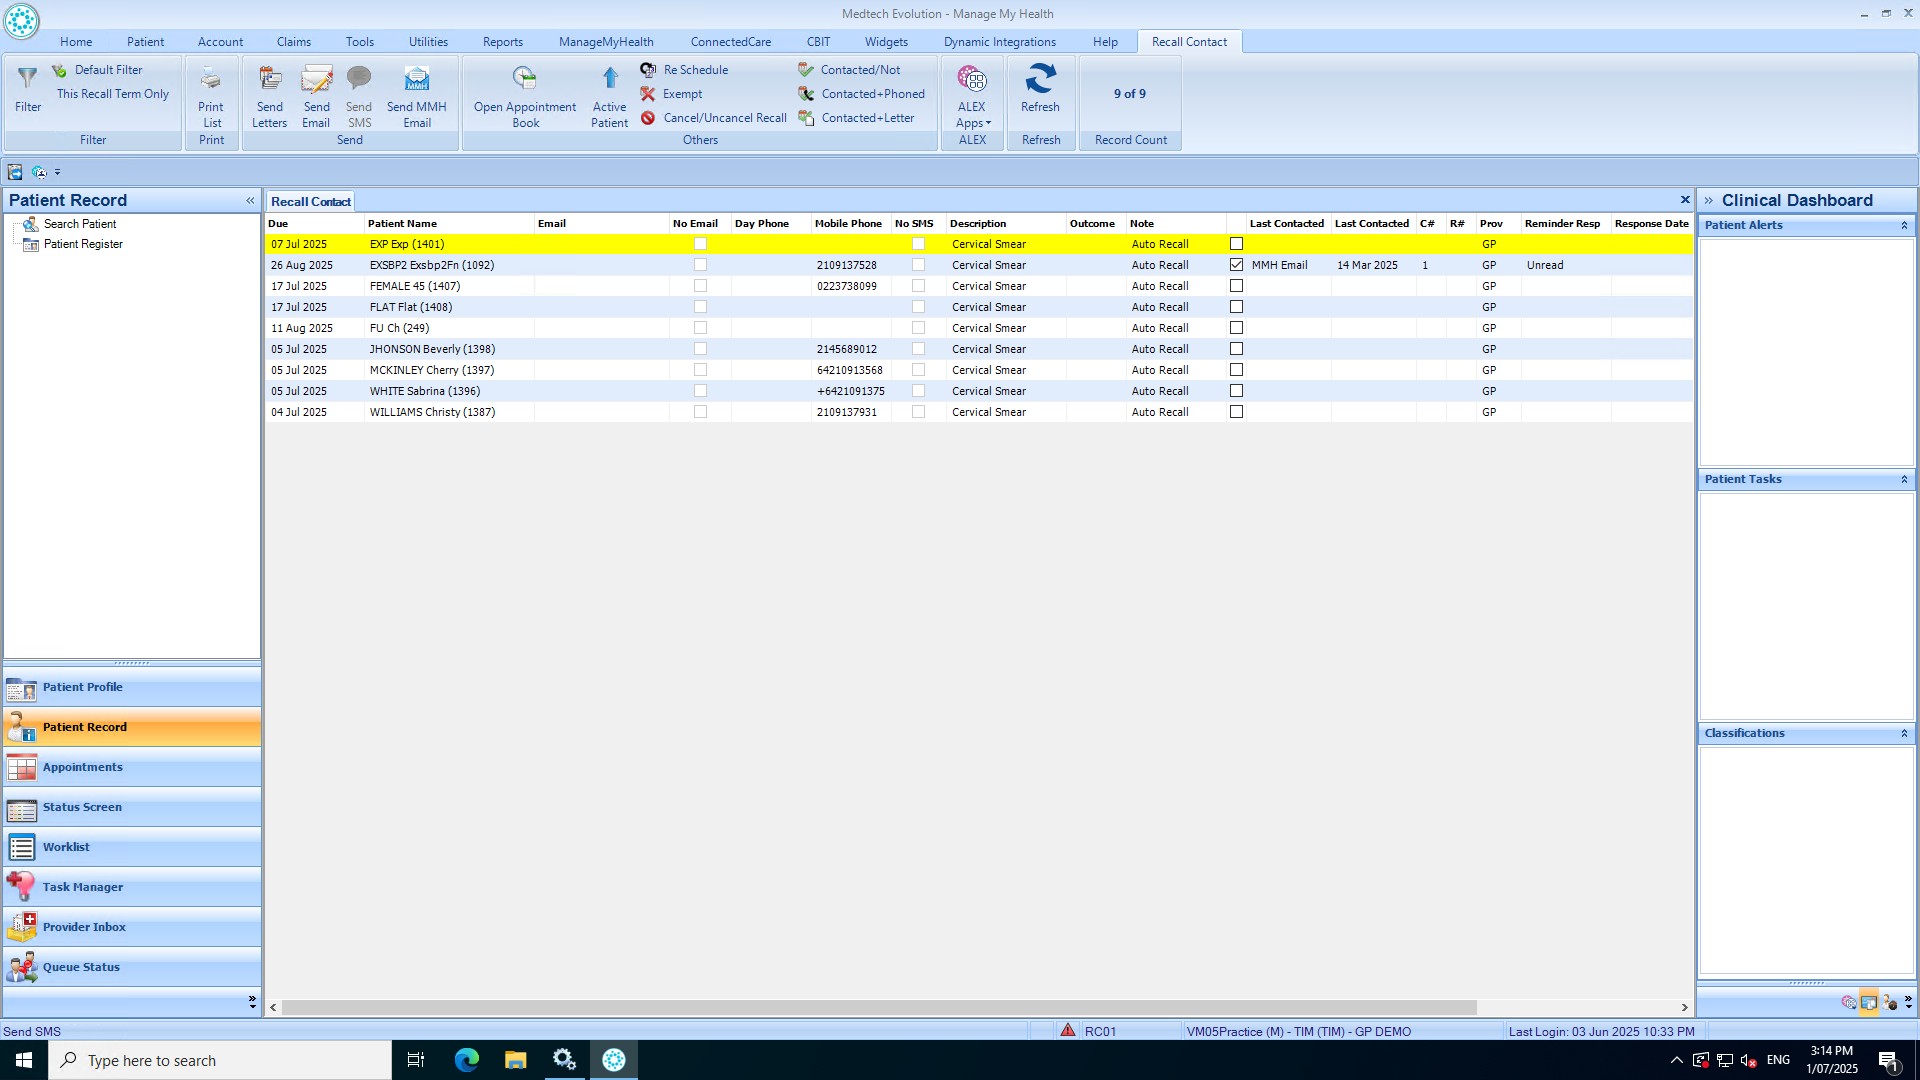Switch to the ManageMyHealth ribbon tab
The height and width of the screenshot is (1080, 1920).
click(x=606, y=42)
